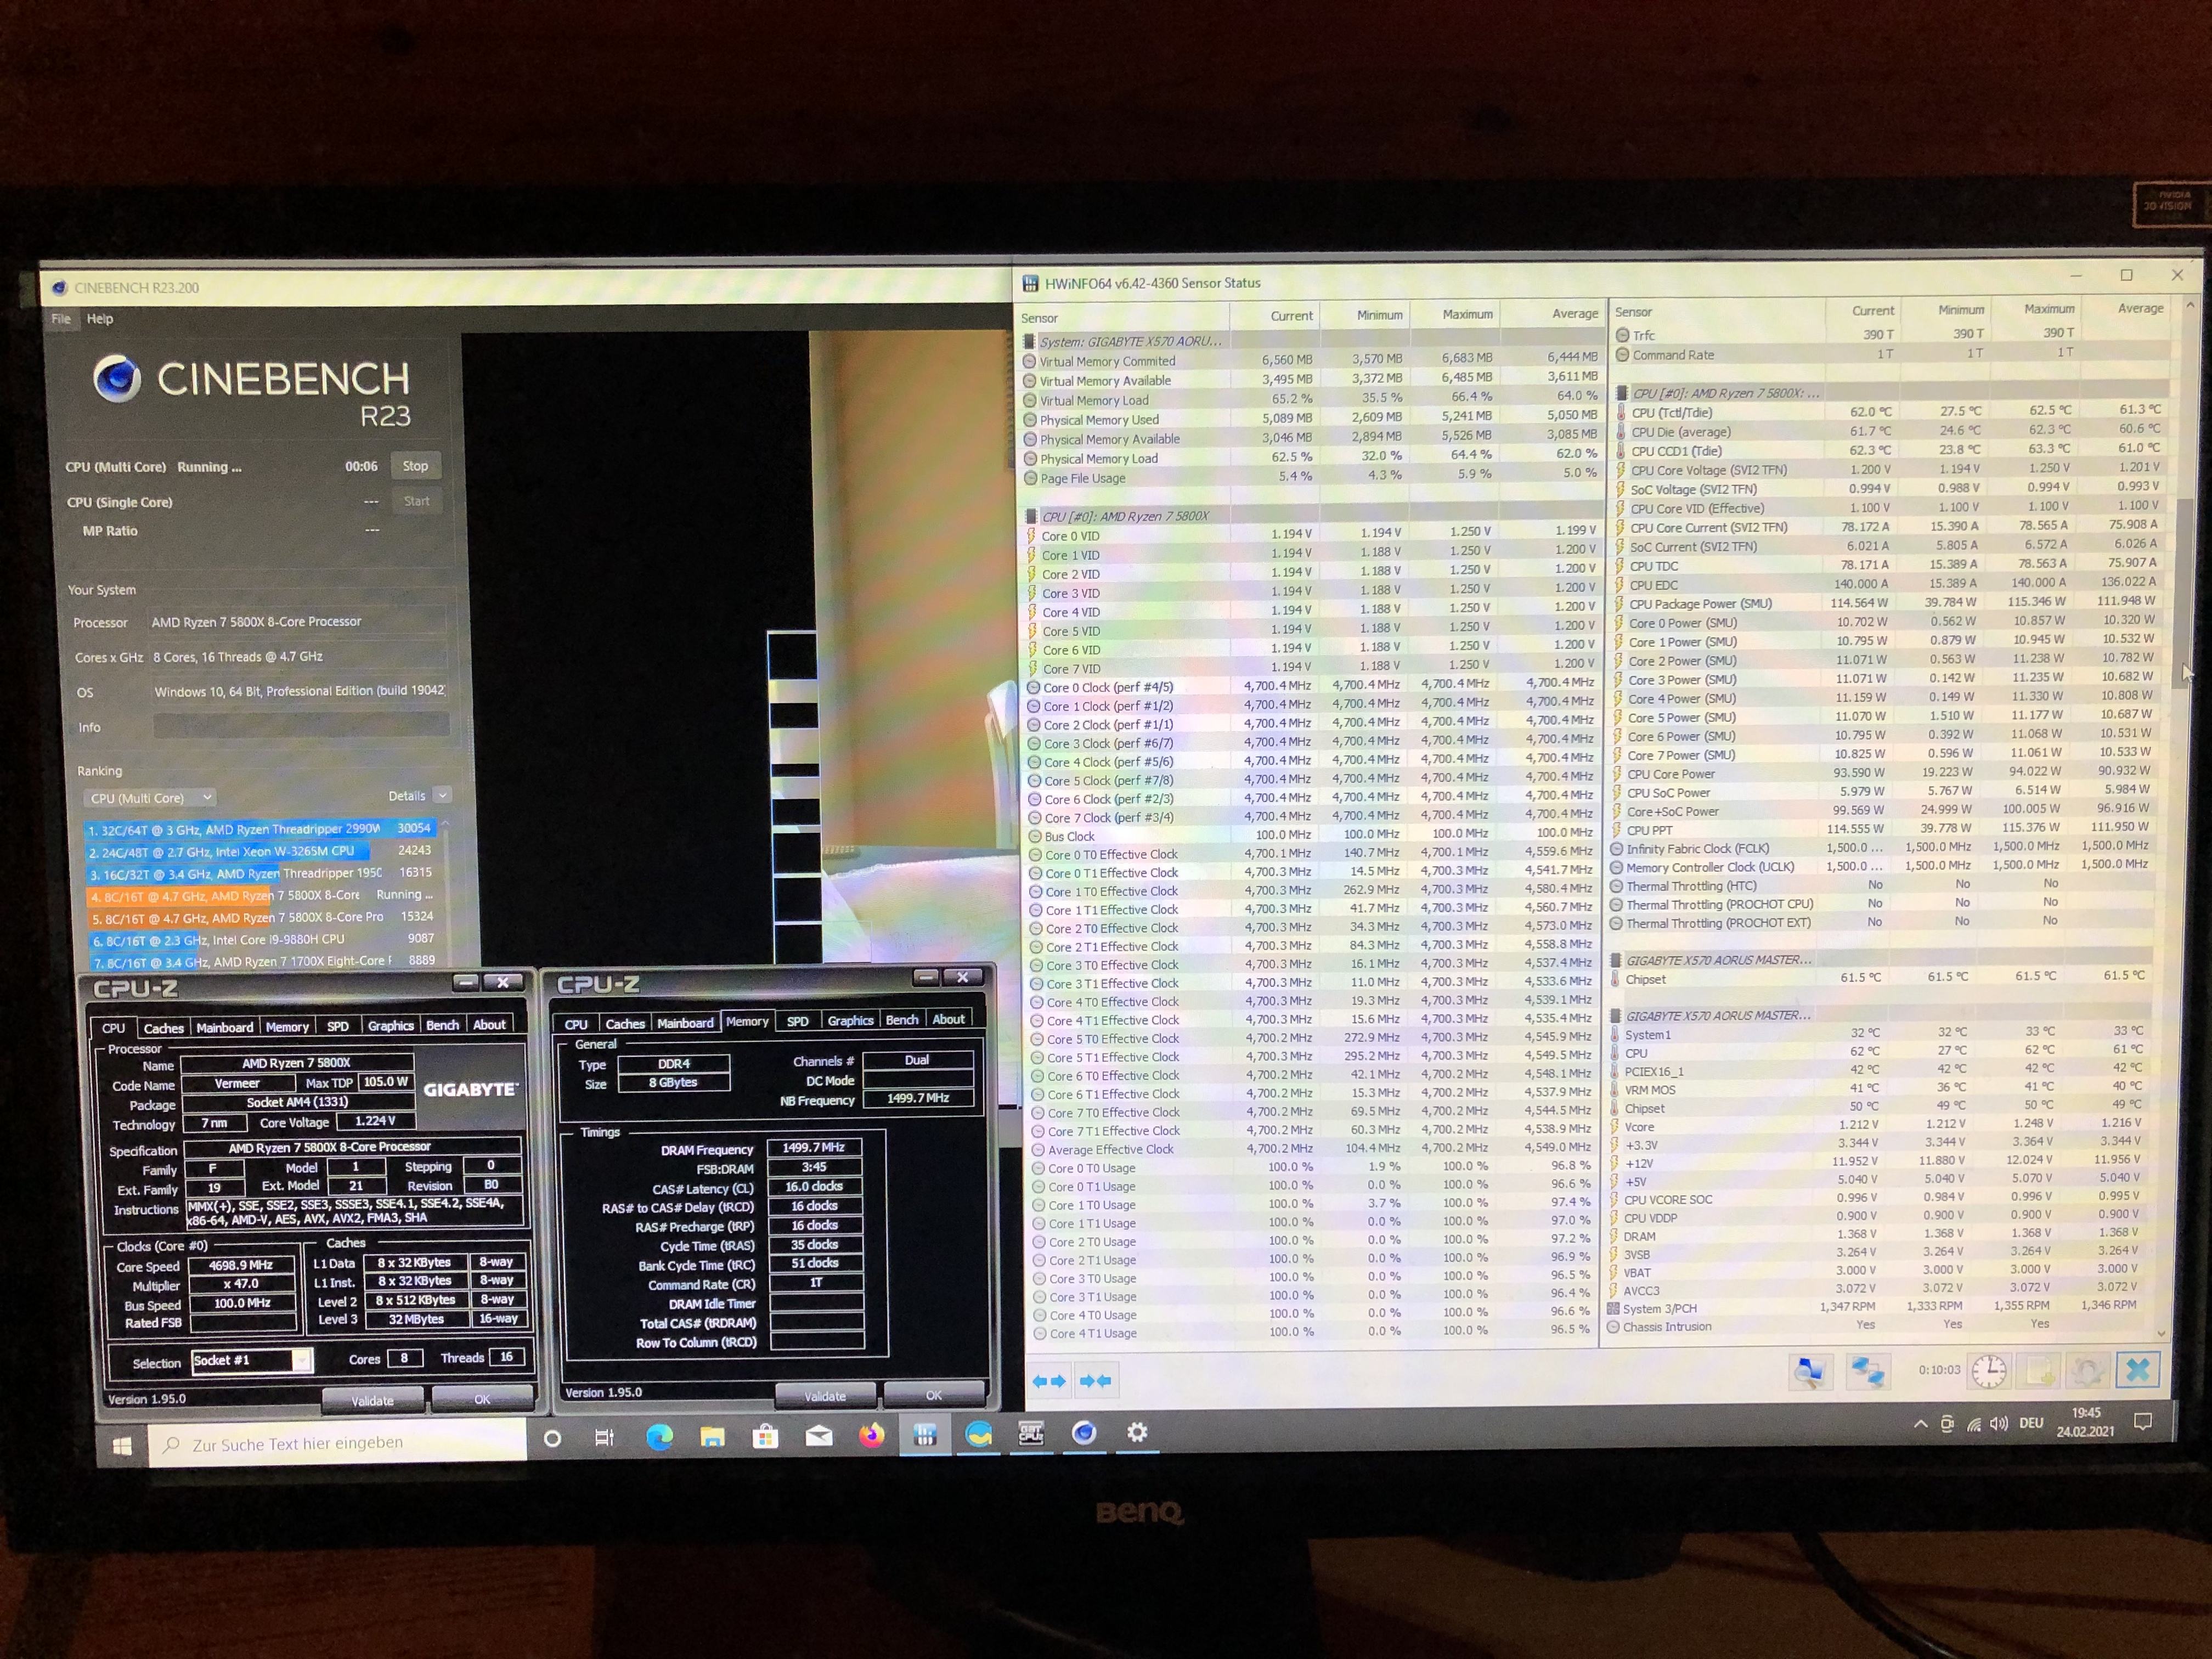
Task: Expand the Details dropdown in Cinebench ranking
Action: click(x=442, y=795)
